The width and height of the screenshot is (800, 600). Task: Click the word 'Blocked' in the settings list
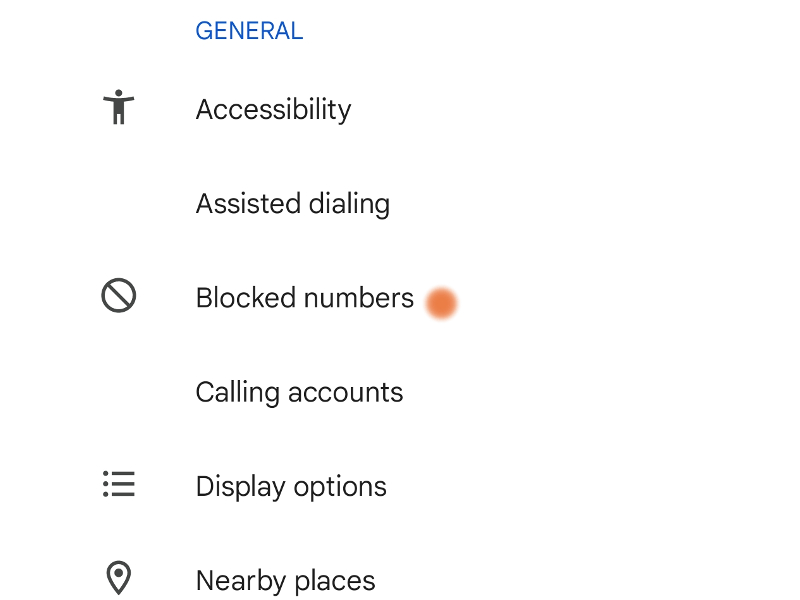pyautogui.click(x=246, y=297)
